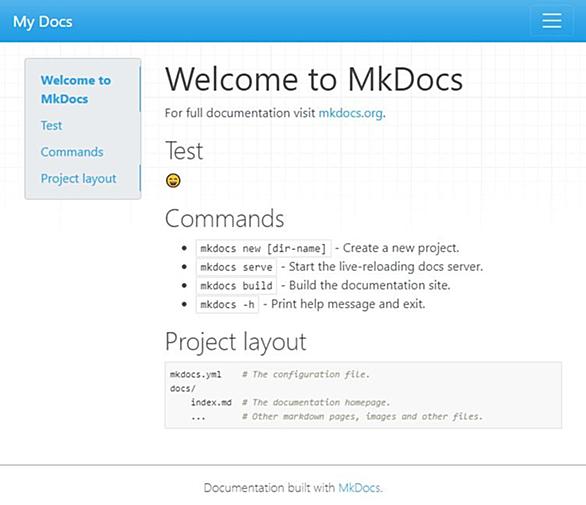Follow the MkDocs footer link
The image size is (586, 505).
tap(359, 488)
